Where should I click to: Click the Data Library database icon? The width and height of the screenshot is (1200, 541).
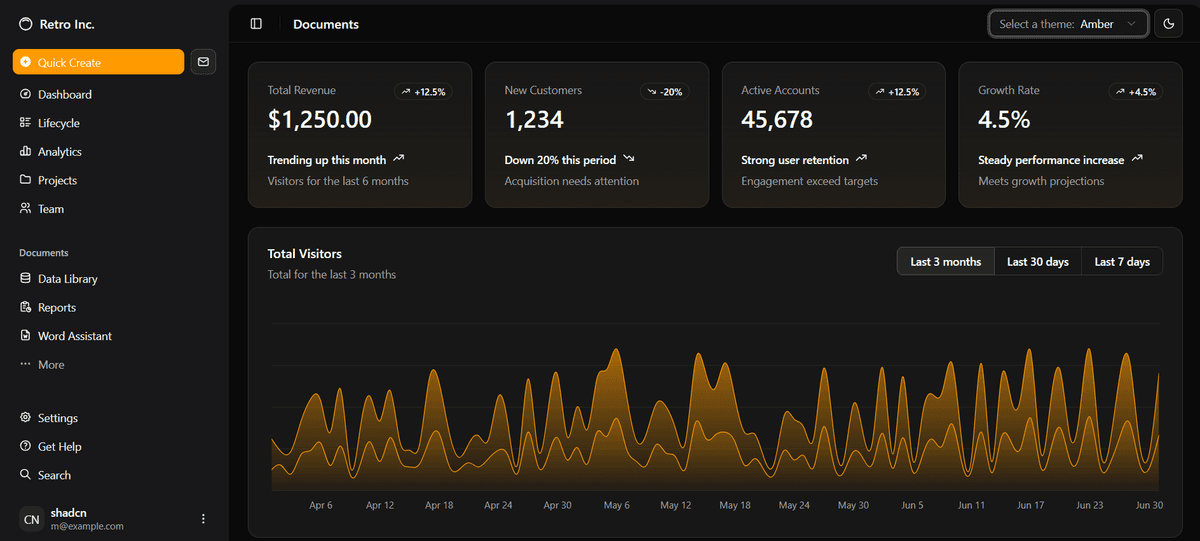[x=25, y=279]
